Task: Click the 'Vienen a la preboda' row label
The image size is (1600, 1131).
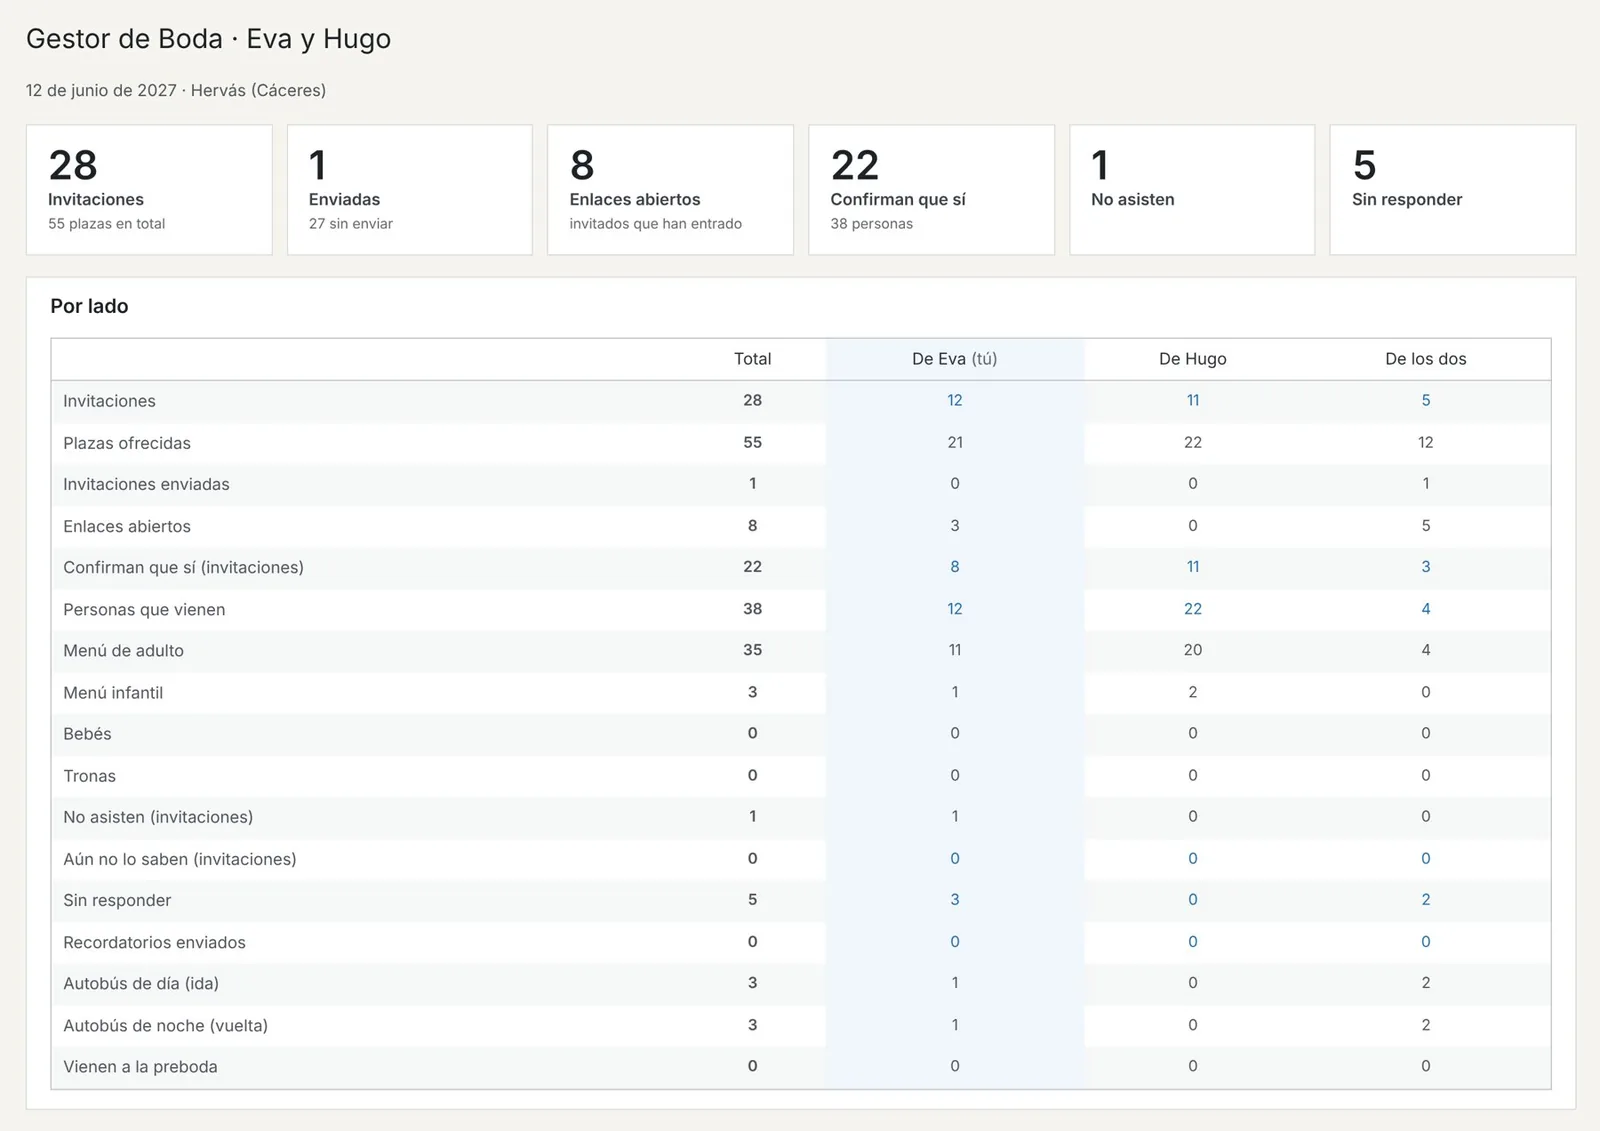Action: (x=140, y=1067)
